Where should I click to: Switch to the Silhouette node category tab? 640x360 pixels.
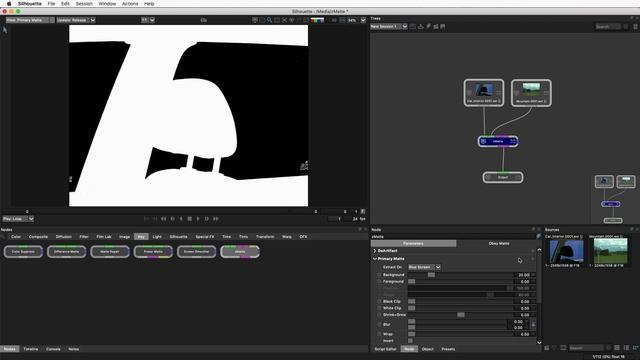[178, 237]
